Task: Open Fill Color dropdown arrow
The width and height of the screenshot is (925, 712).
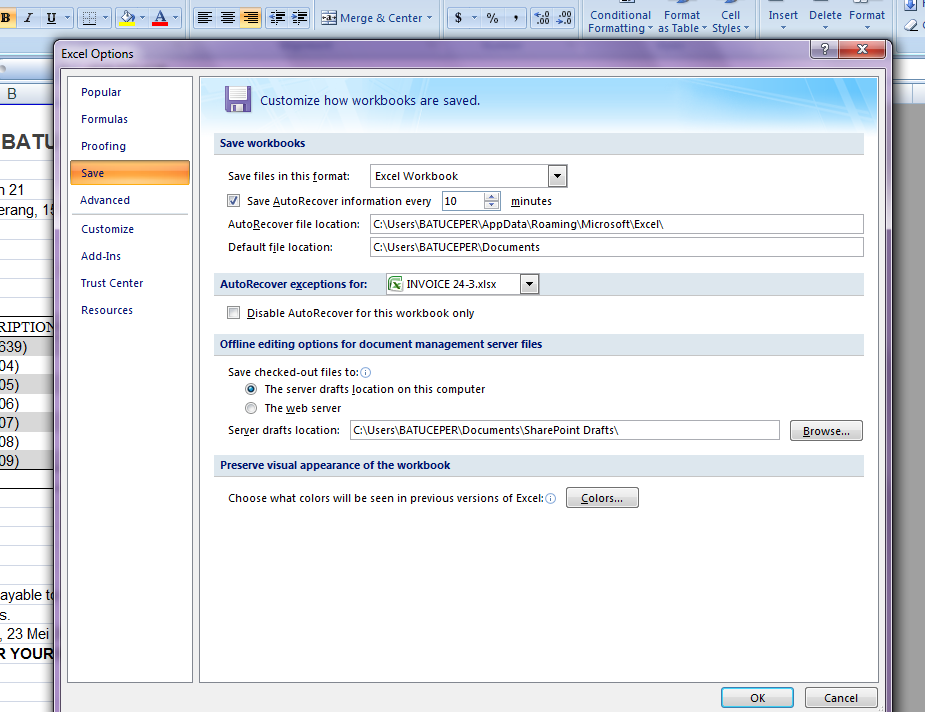Action: click(x=142, y=18)
